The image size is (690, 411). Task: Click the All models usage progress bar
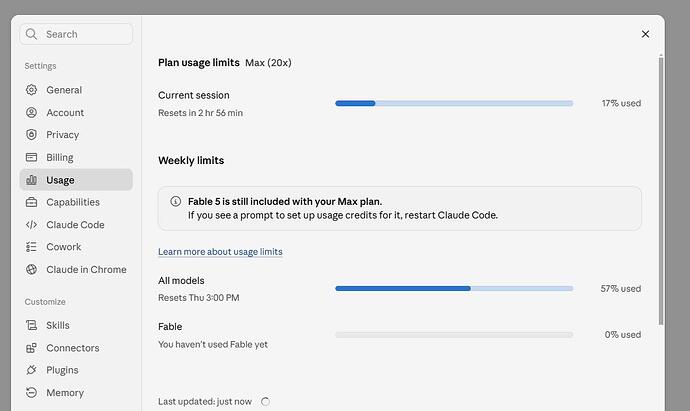[x=454, y=288]
